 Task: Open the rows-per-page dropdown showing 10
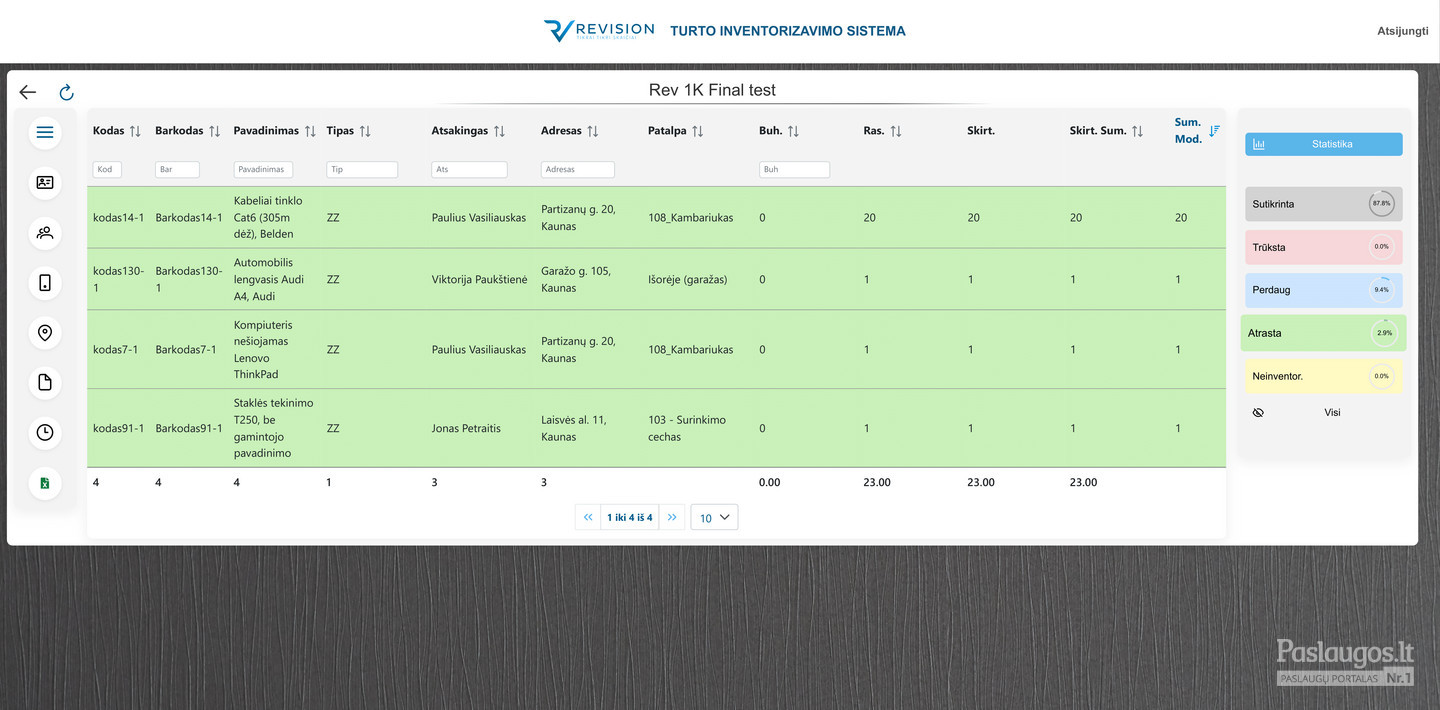pyautogui.click(x=714, y=517)
